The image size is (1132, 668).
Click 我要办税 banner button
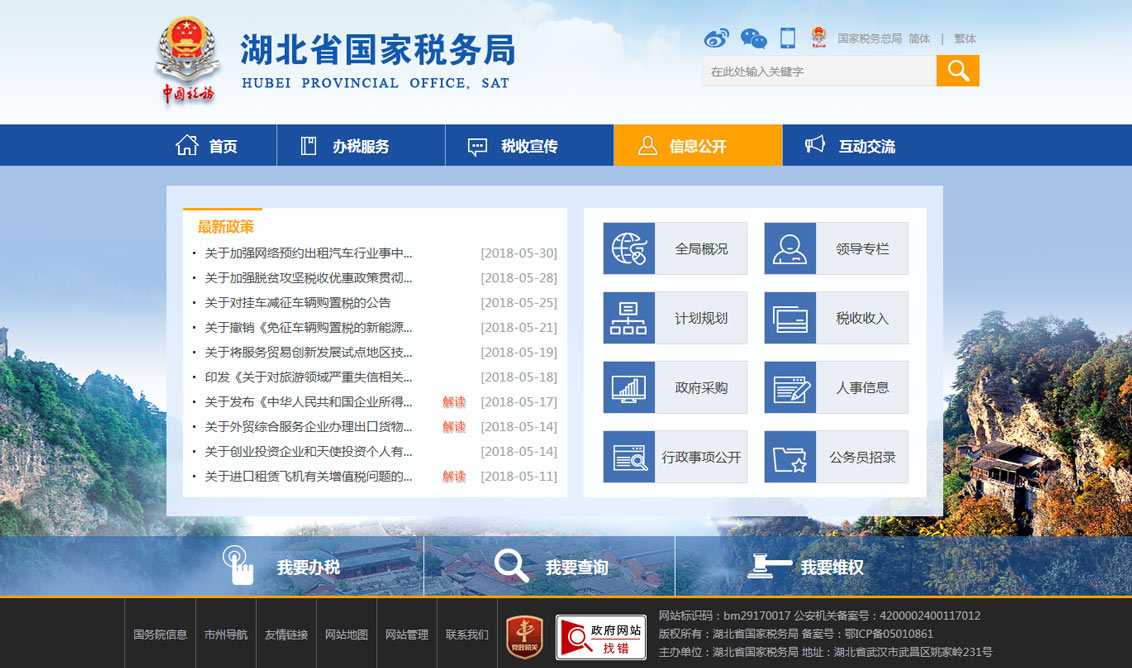coord(282,567)
